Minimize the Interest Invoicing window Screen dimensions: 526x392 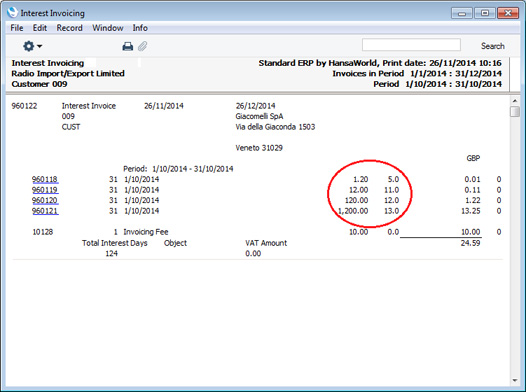point(462,13)
